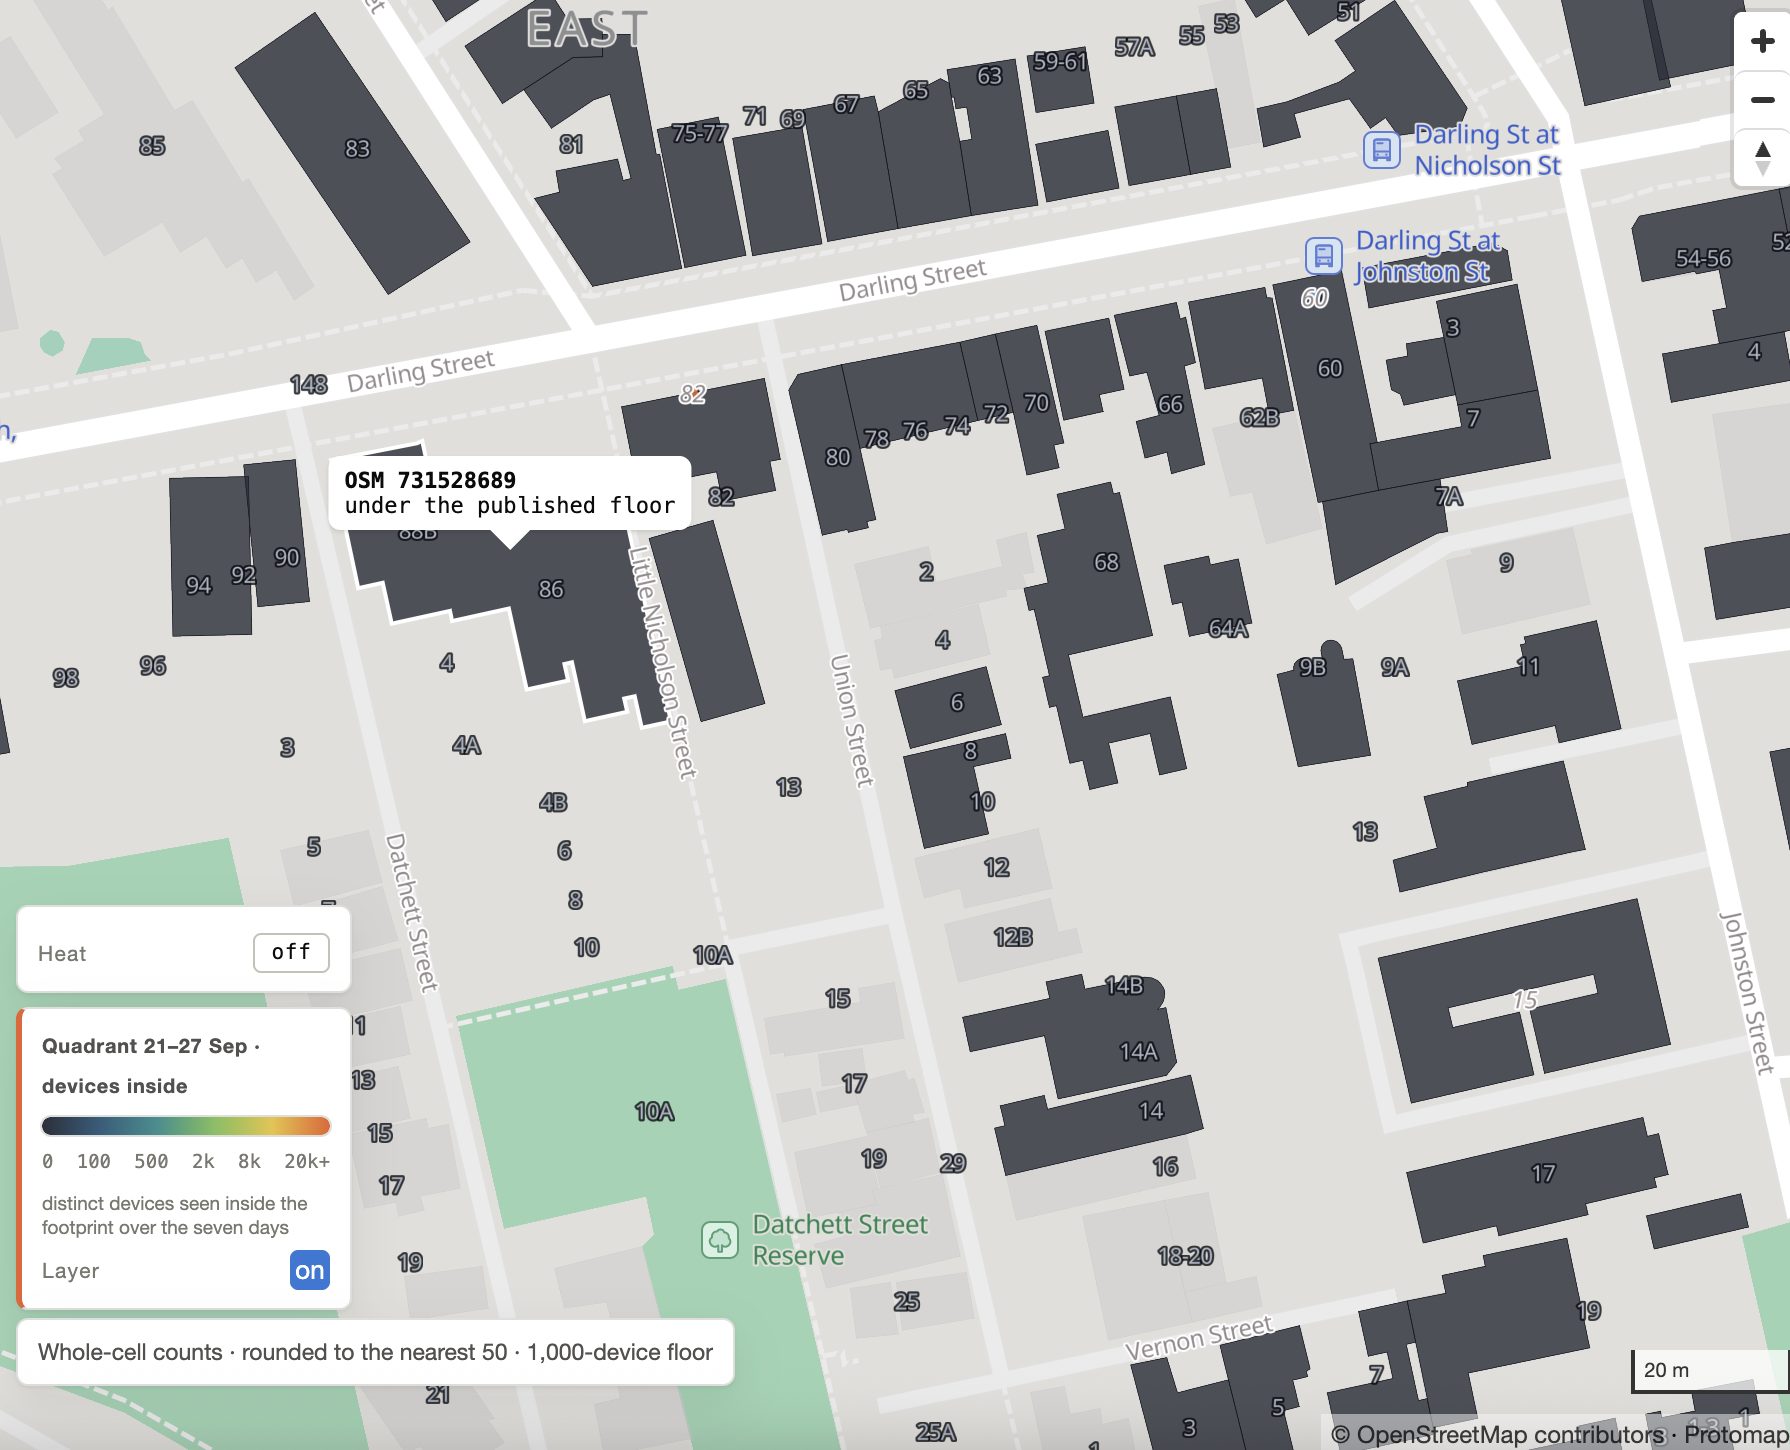Open the Protomaps attribution link
Screen dimensions: 1790x1450
pyautogui.click(x=1736, y=1435)
